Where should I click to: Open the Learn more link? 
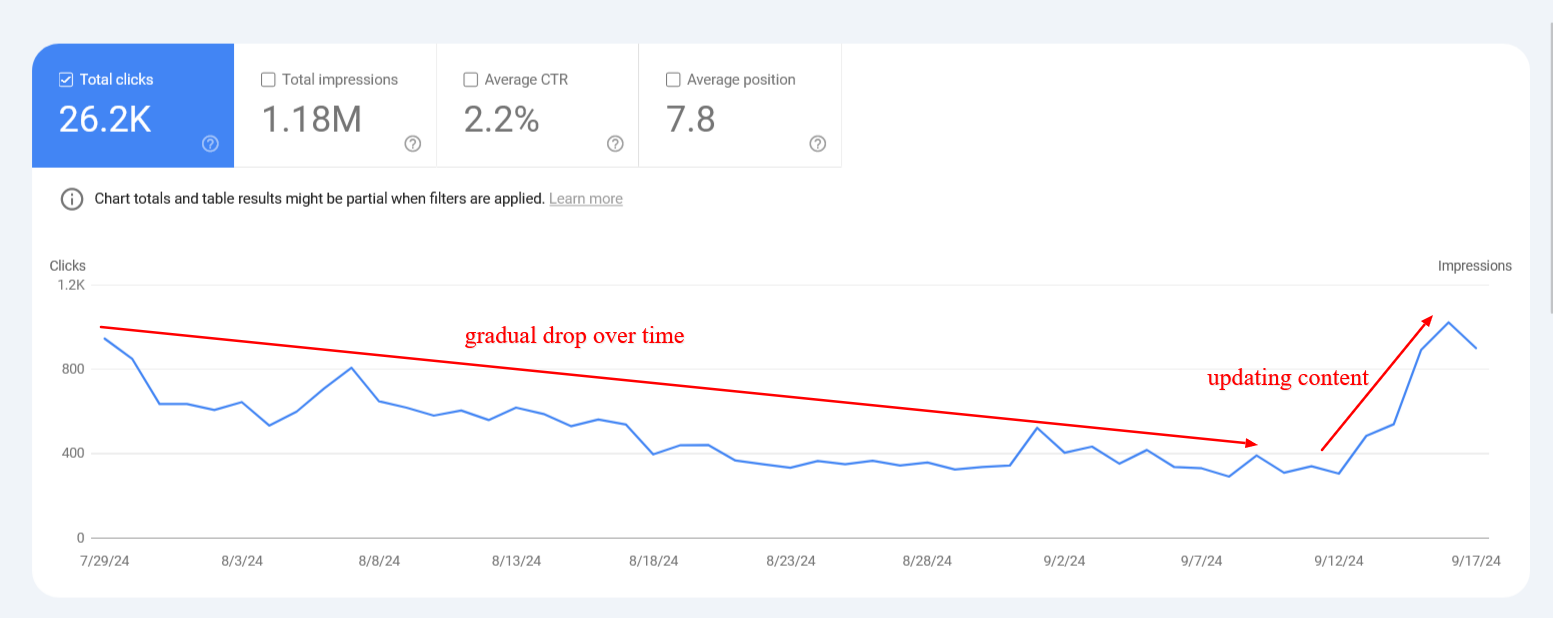(x=585, y=198)
